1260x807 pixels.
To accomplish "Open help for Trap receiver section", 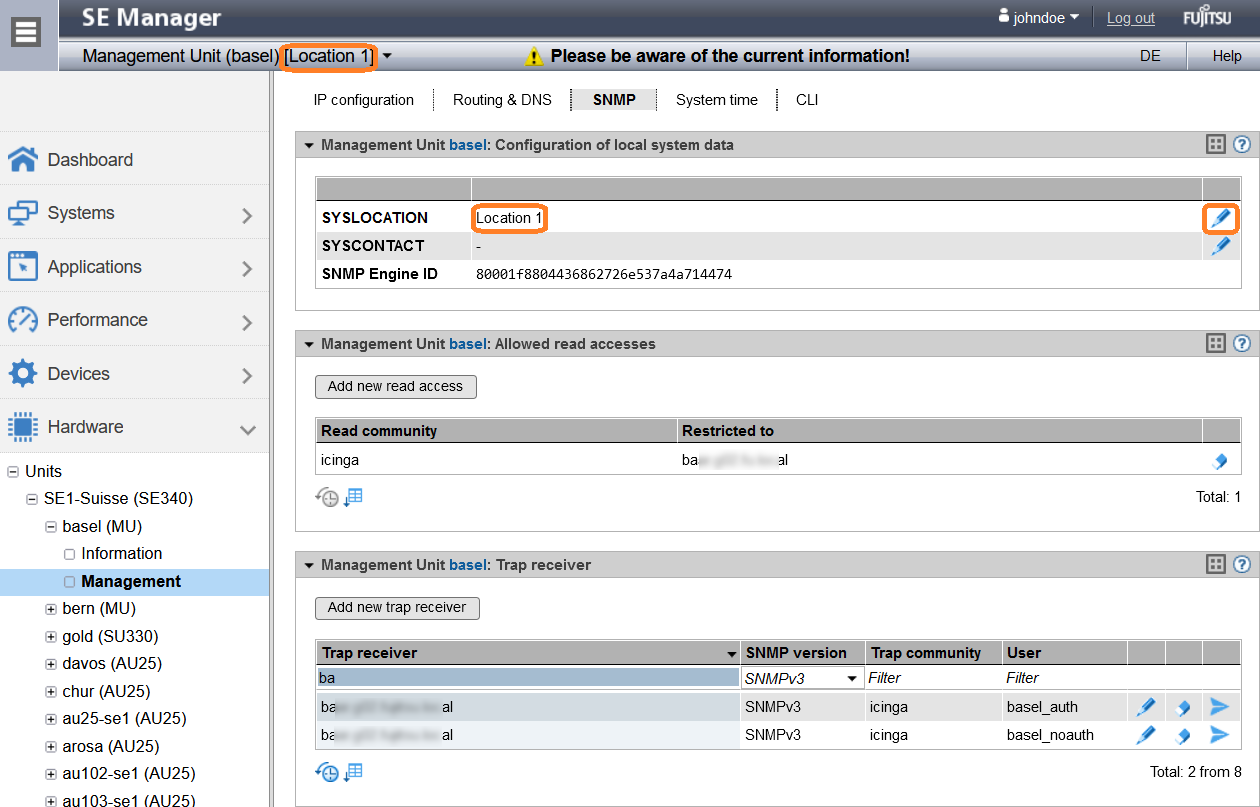I will (x=1241, y=565).
